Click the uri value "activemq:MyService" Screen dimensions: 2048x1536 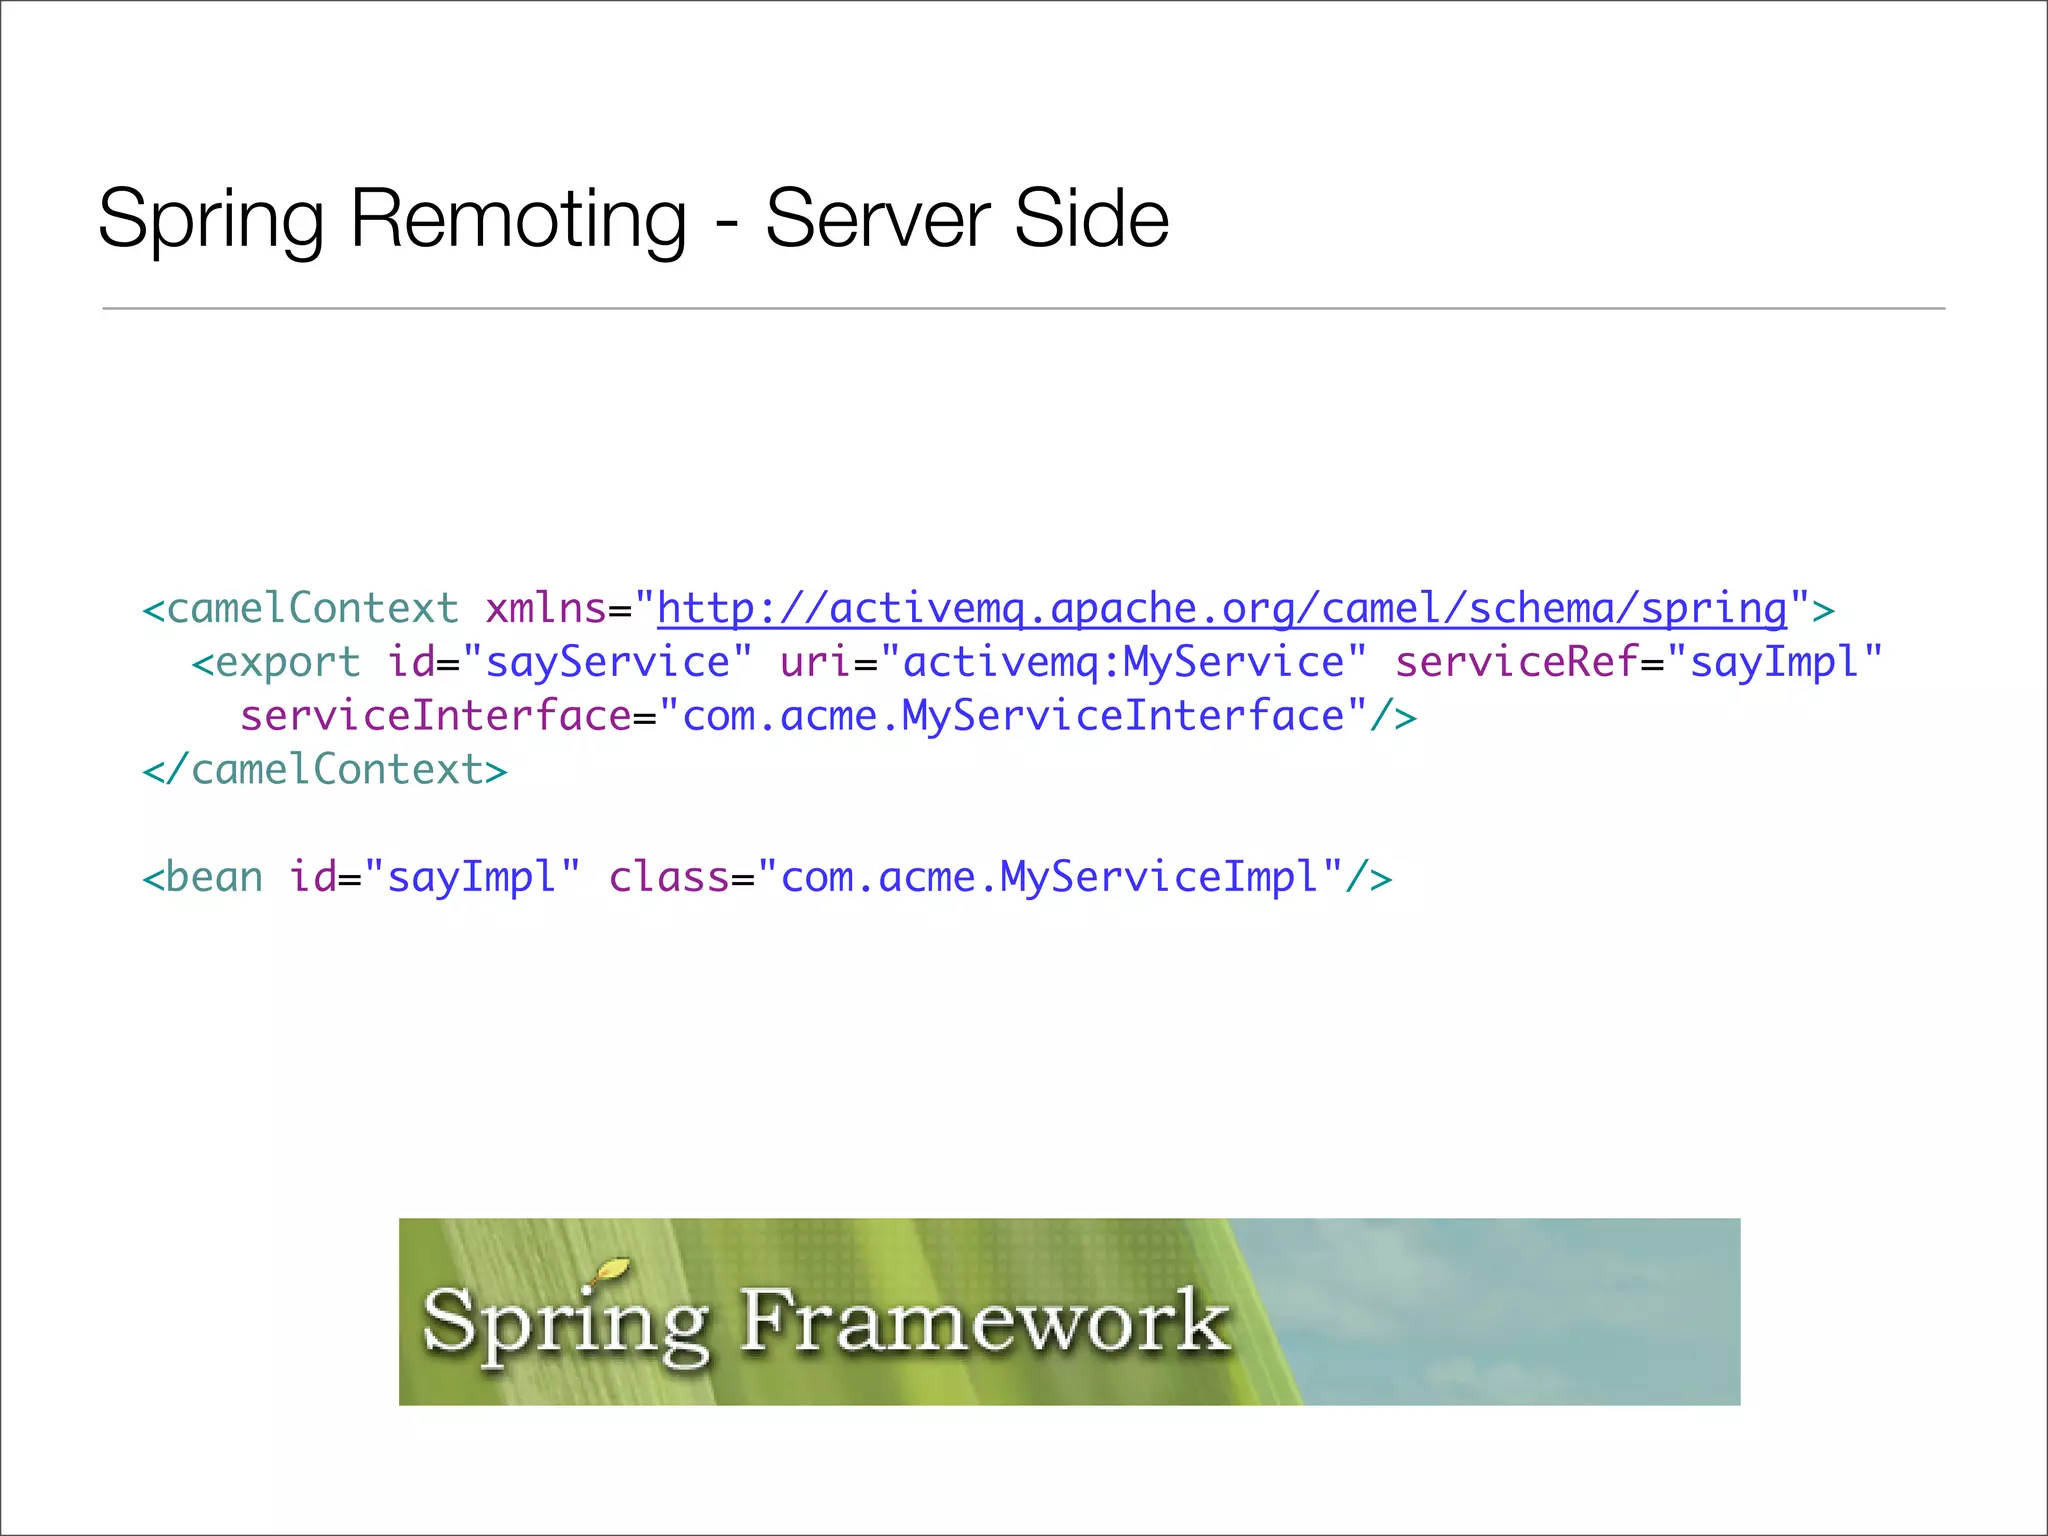(x=1123, y=663)
